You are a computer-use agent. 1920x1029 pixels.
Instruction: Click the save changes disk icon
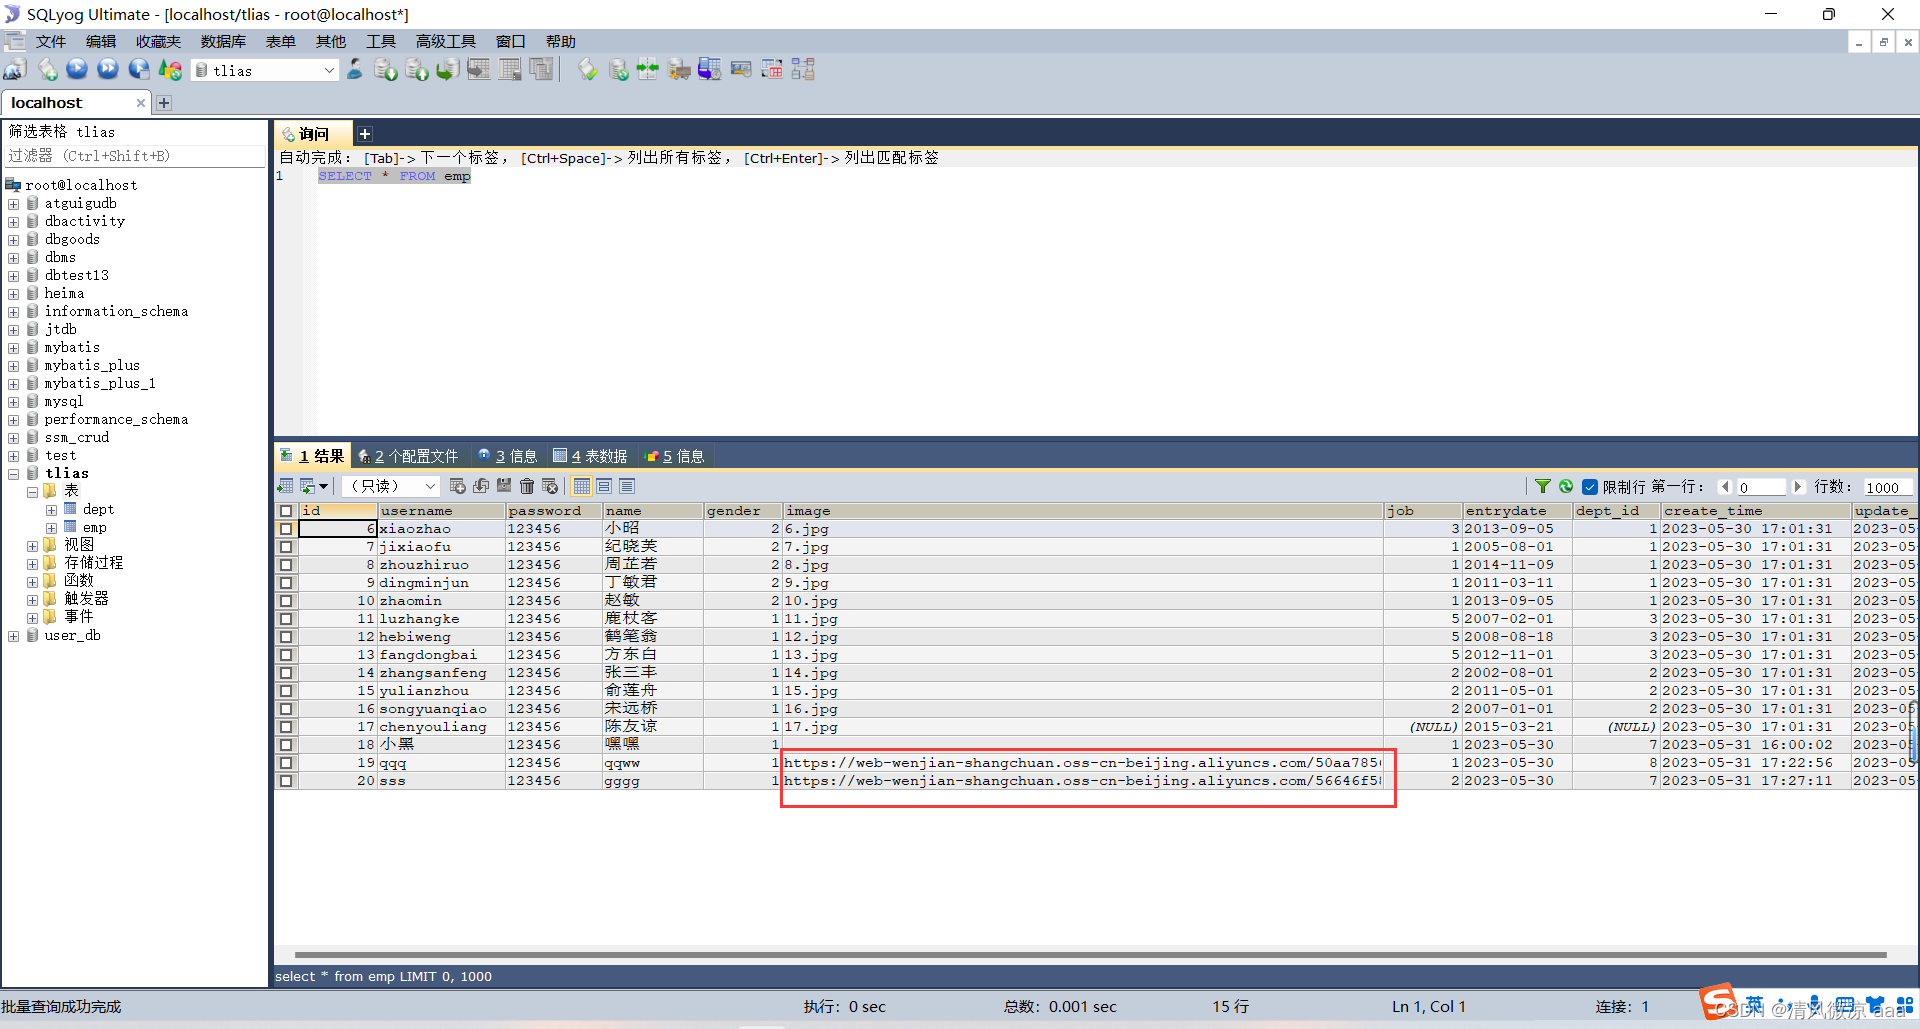pos(504,487)
